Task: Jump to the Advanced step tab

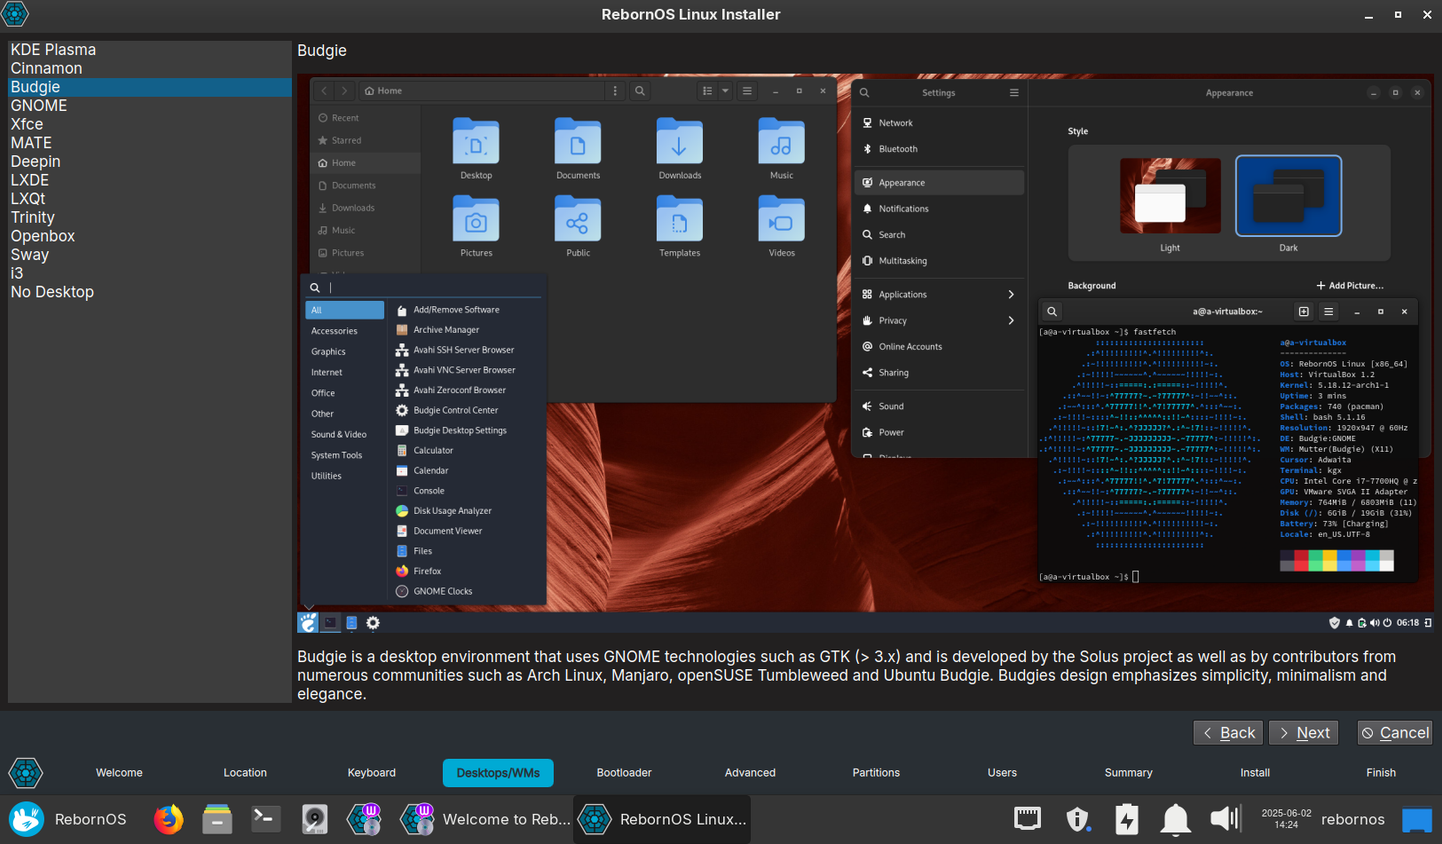Action: 750,773
